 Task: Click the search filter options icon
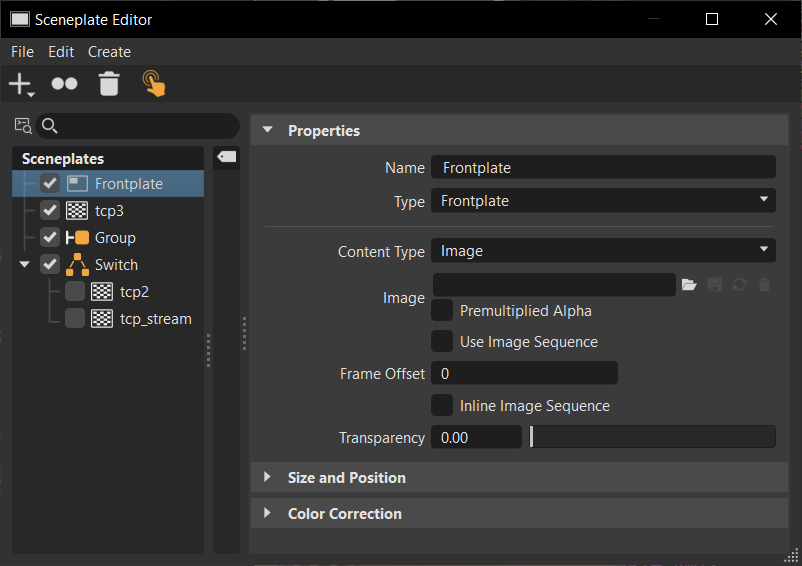tap(23, 126)
